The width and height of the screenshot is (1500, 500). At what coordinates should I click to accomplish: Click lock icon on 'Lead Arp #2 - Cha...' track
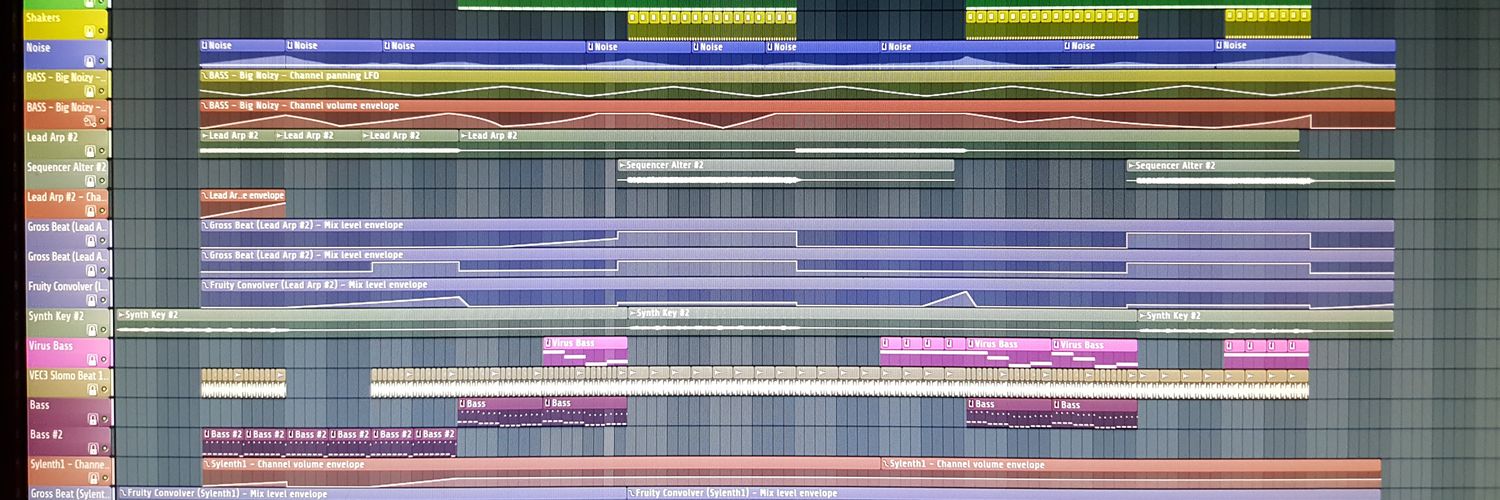tap(90, 211)
